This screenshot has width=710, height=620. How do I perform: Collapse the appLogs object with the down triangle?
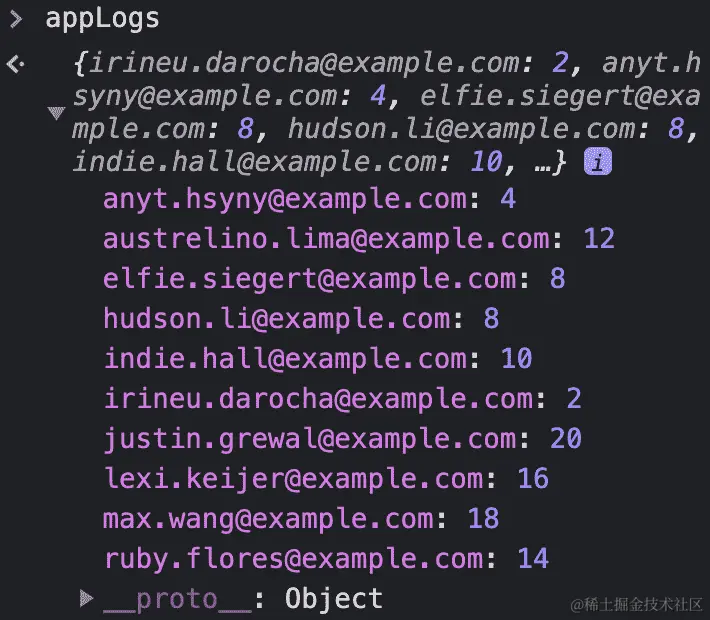tap(57, 113)
